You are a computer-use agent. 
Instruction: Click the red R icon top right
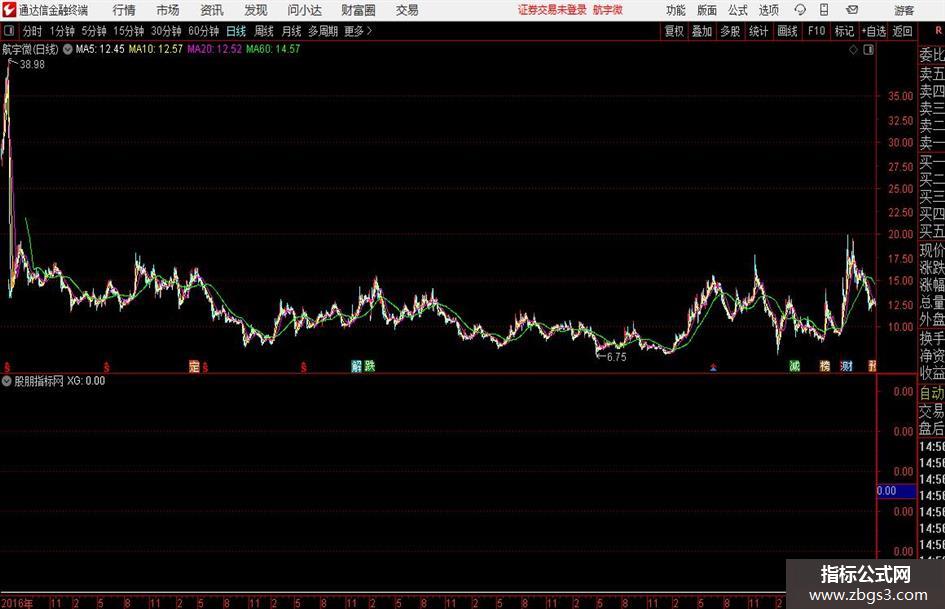pyautogui.click(x=938, y=30)
